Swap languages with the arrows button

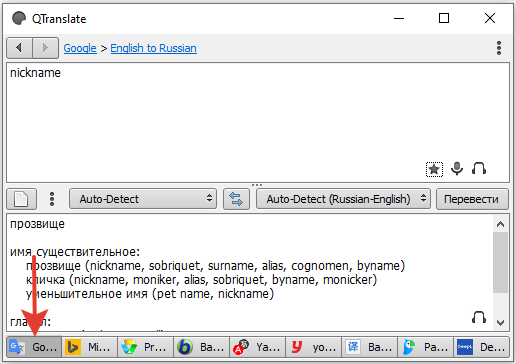click(x=236, y=199)
